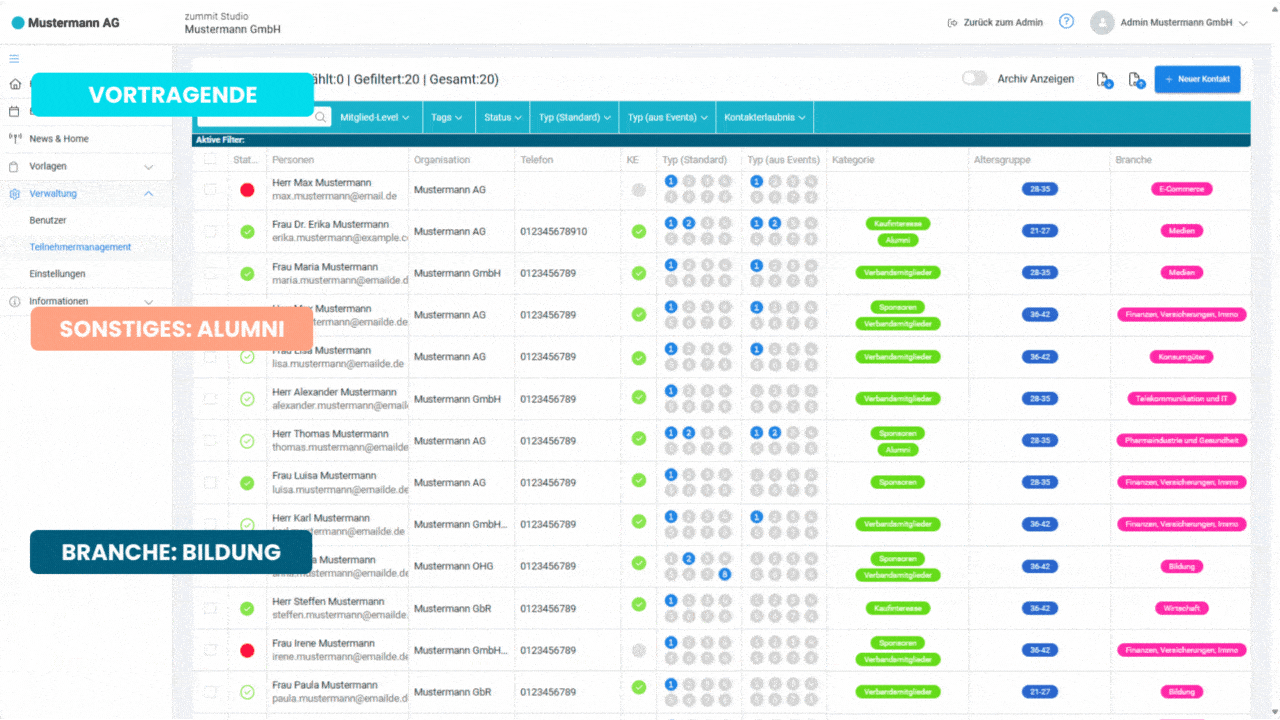Open the help question mark icon
Screen dimensions: 1280x720
click(x=1066, y=21)
